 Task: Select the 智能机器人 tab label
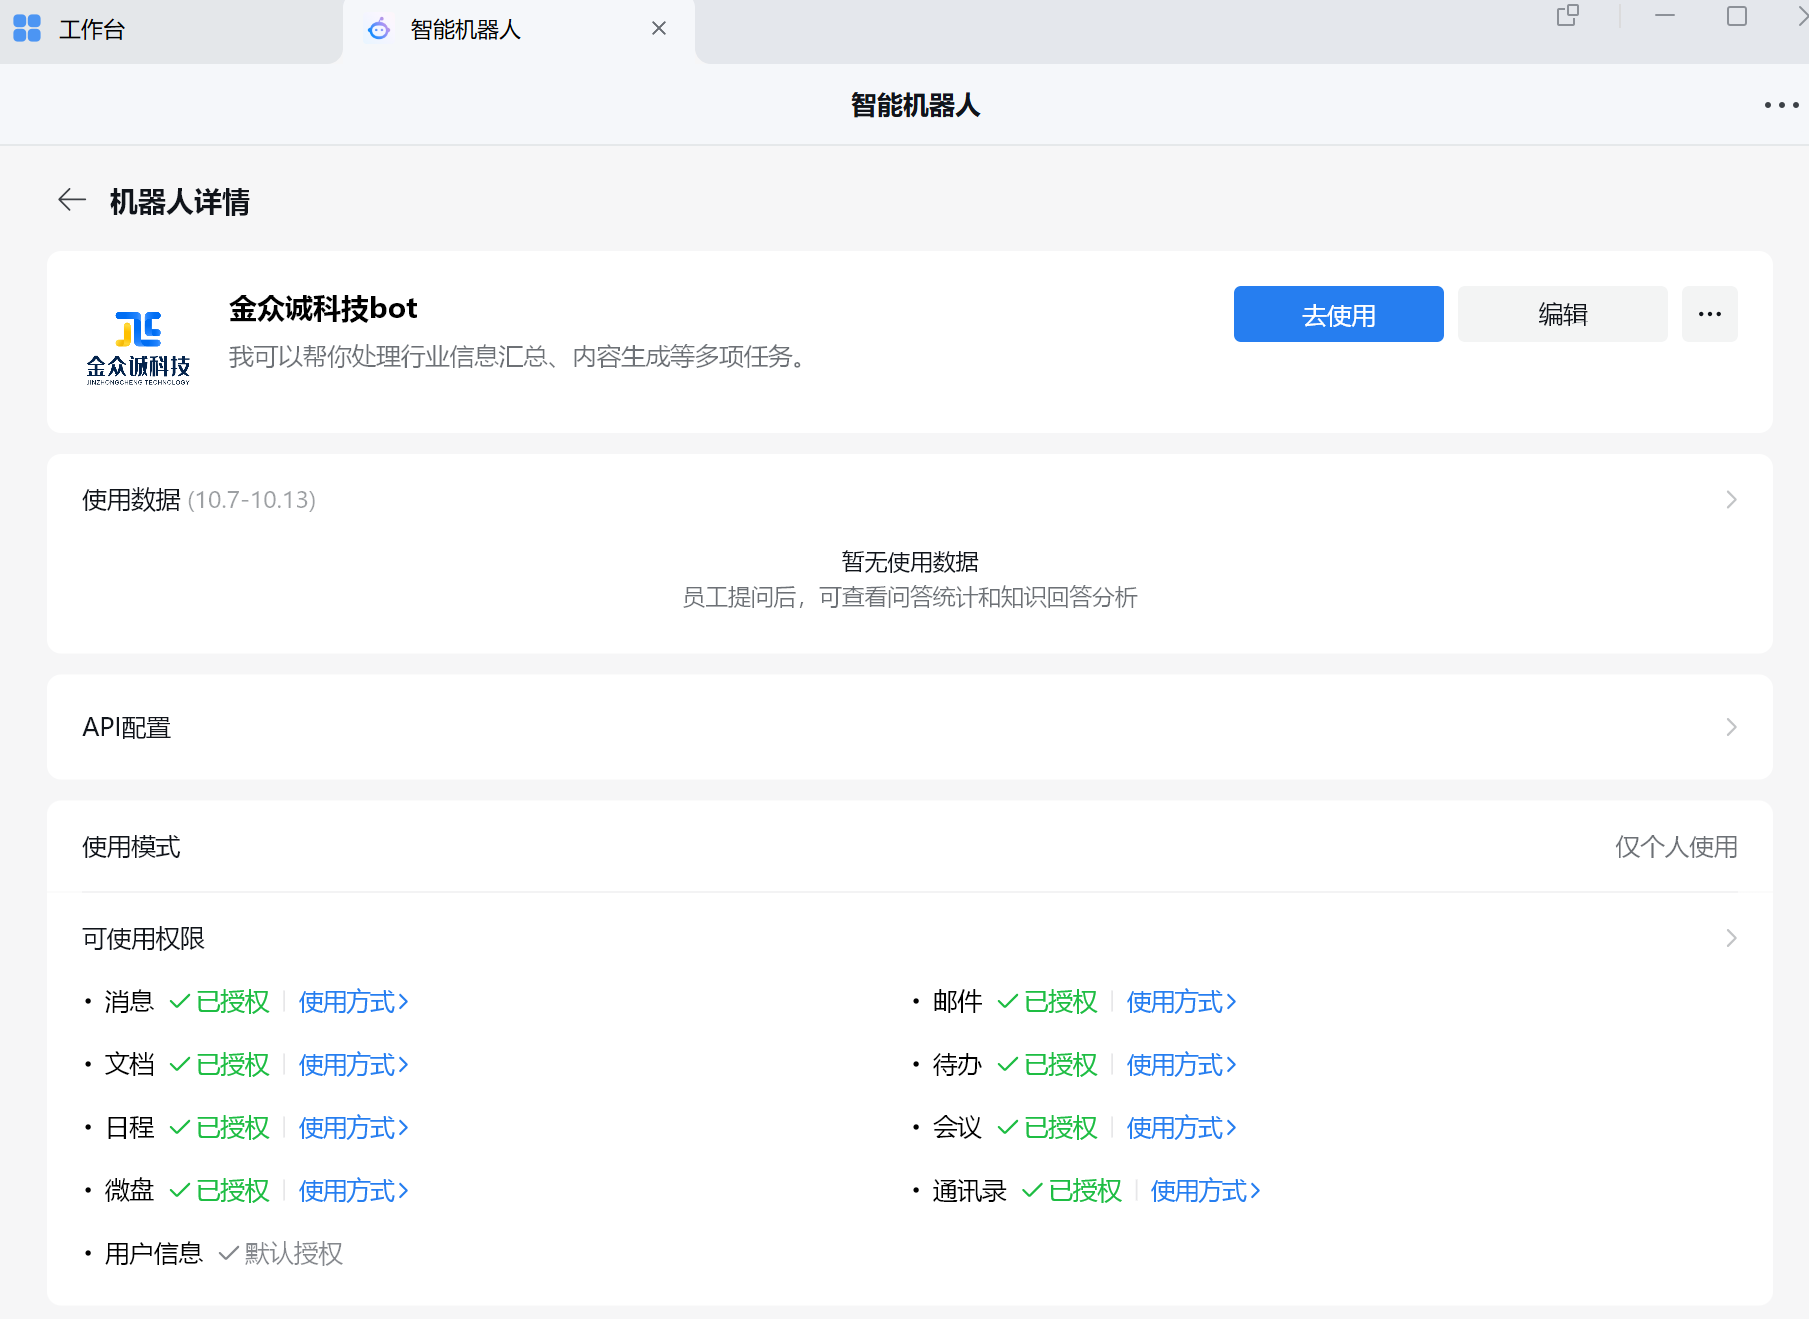(x=466, y=30)
